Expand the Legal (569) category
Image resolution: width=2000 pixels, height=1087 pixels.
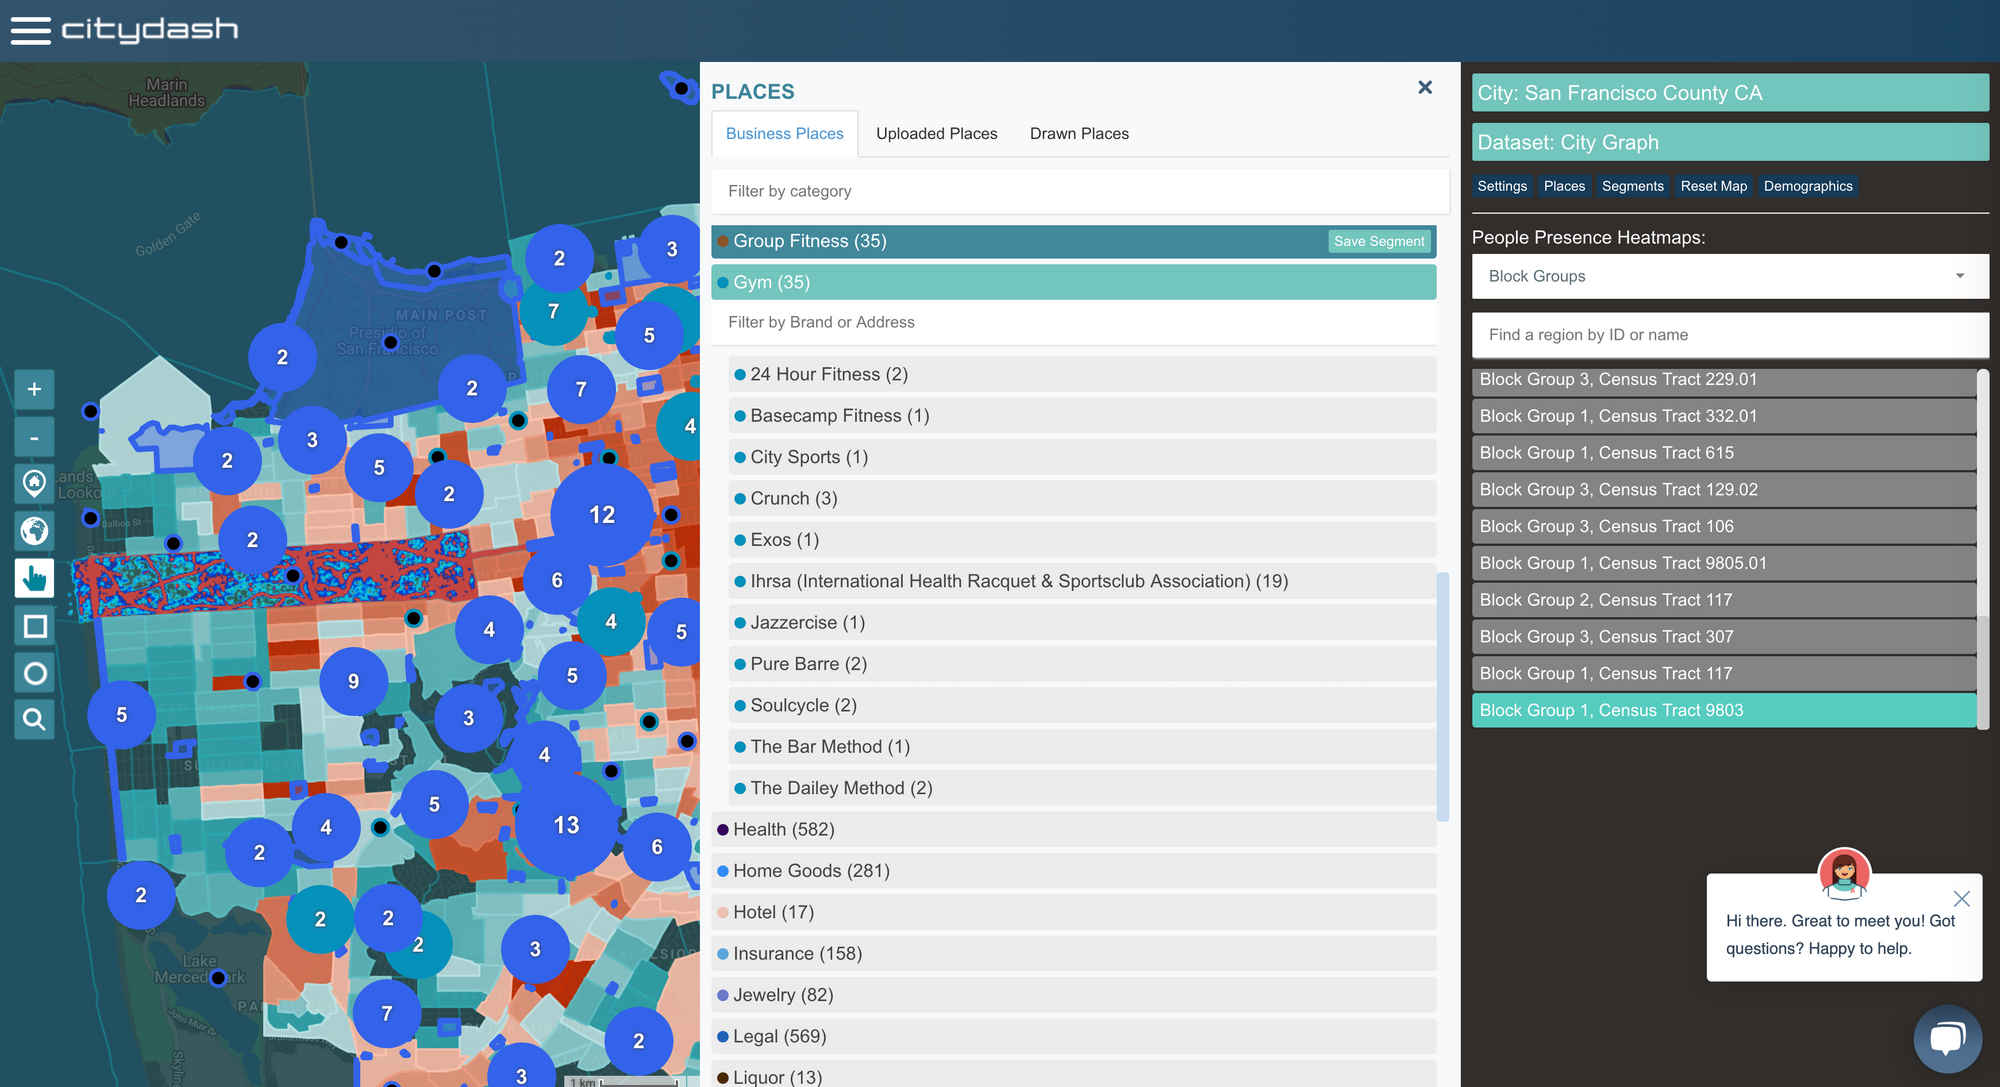point(780,1037)
